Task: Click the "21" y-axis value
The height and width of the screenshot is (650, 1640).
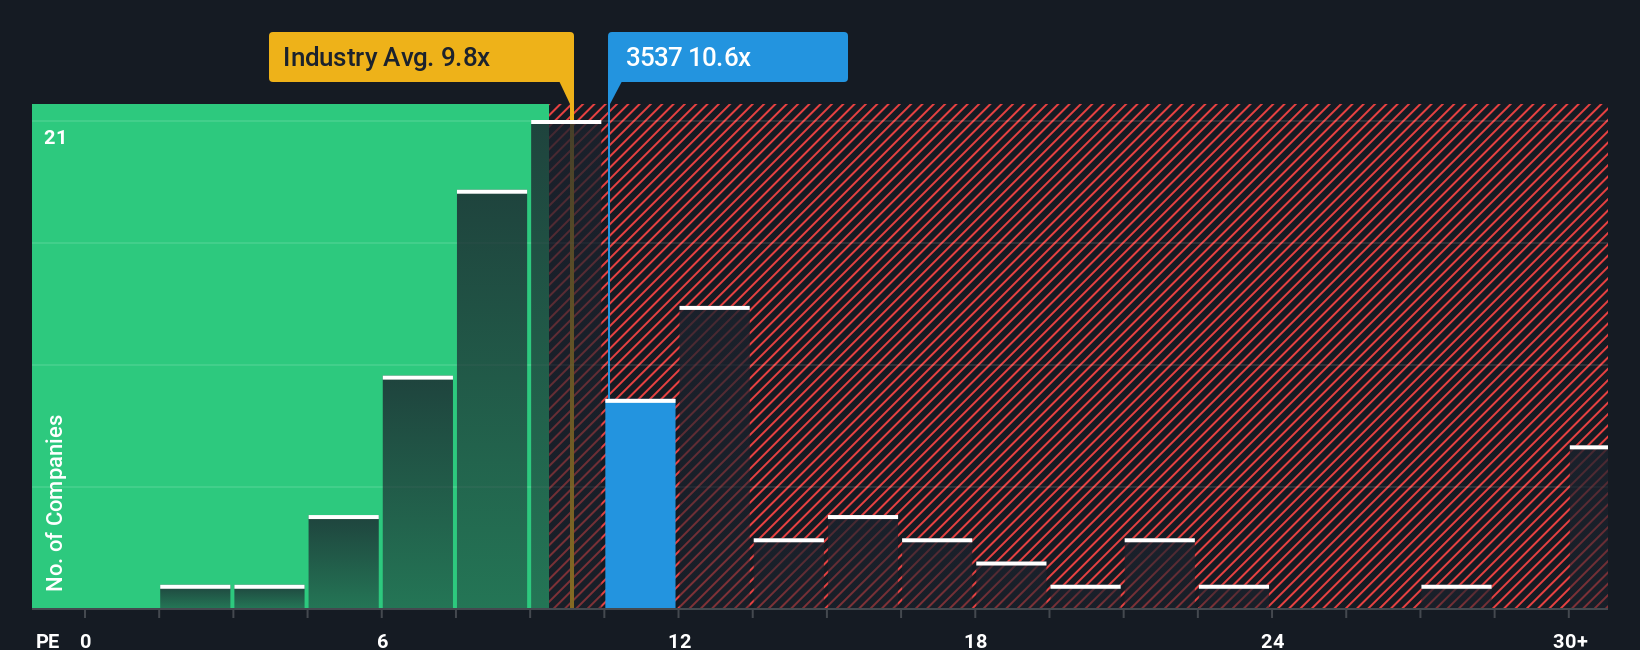Action: click(55, 137)
